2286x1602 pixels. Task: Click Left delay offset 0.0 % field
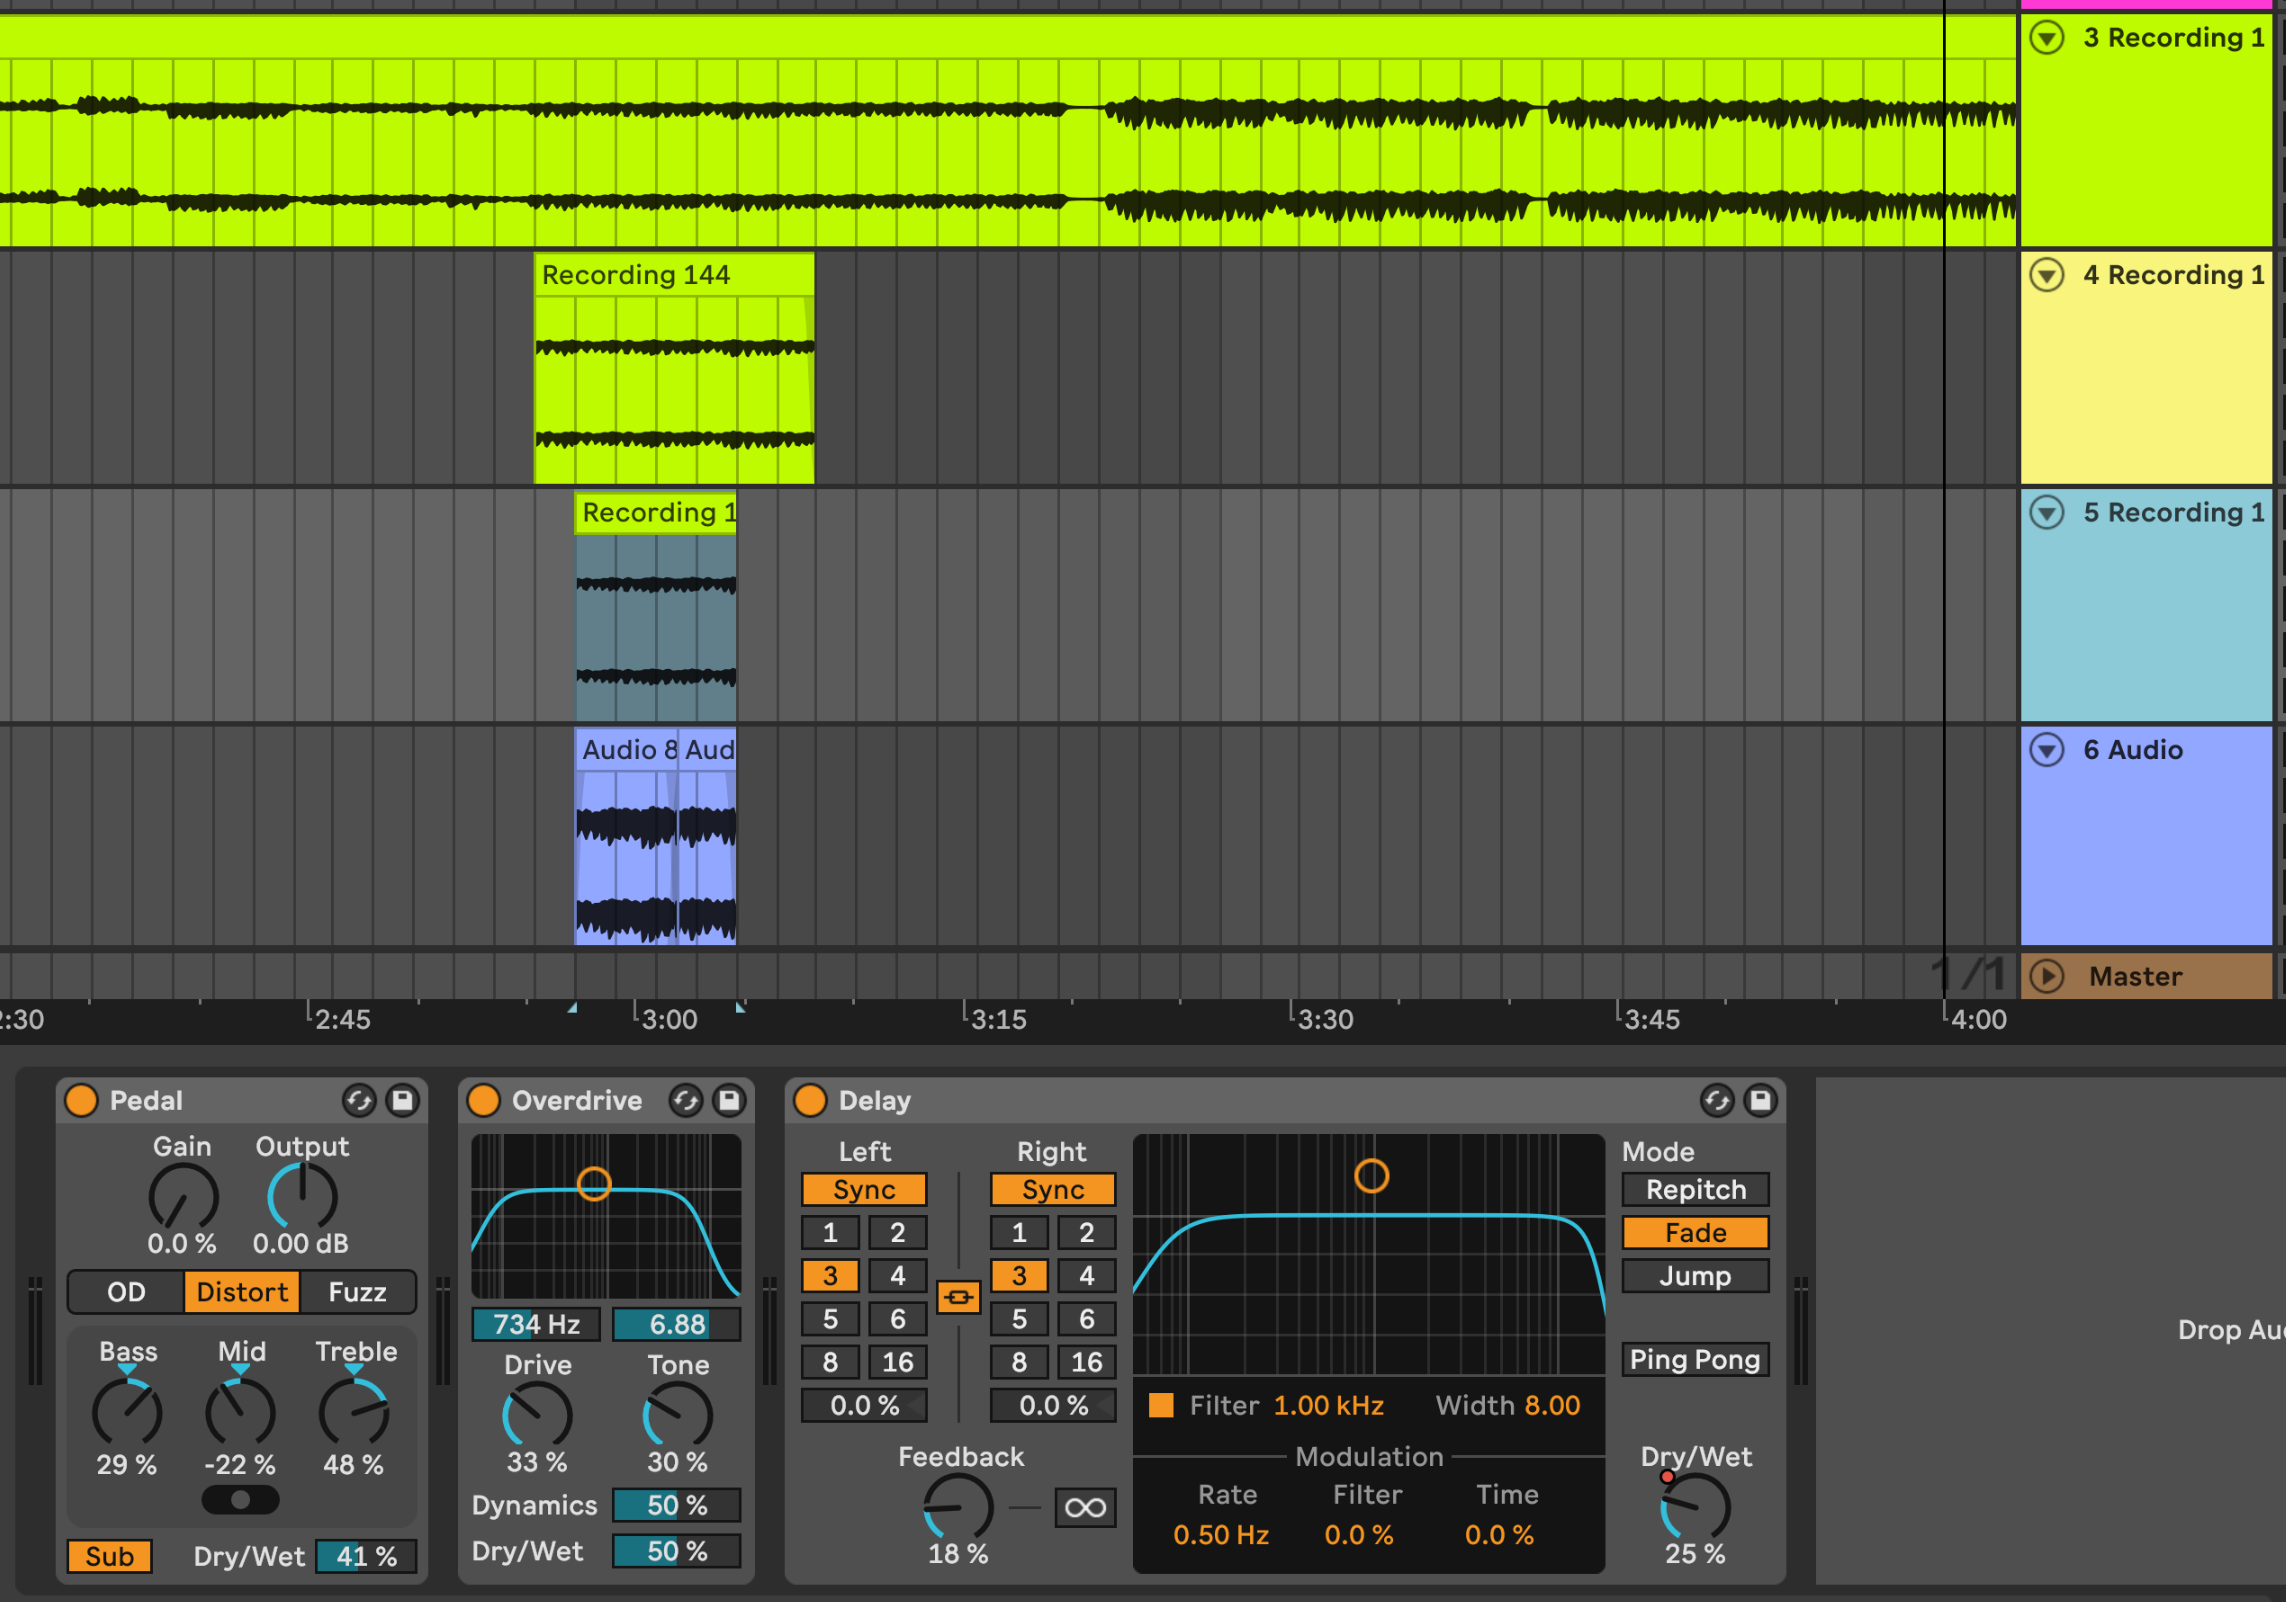(x=864, y=1405)
